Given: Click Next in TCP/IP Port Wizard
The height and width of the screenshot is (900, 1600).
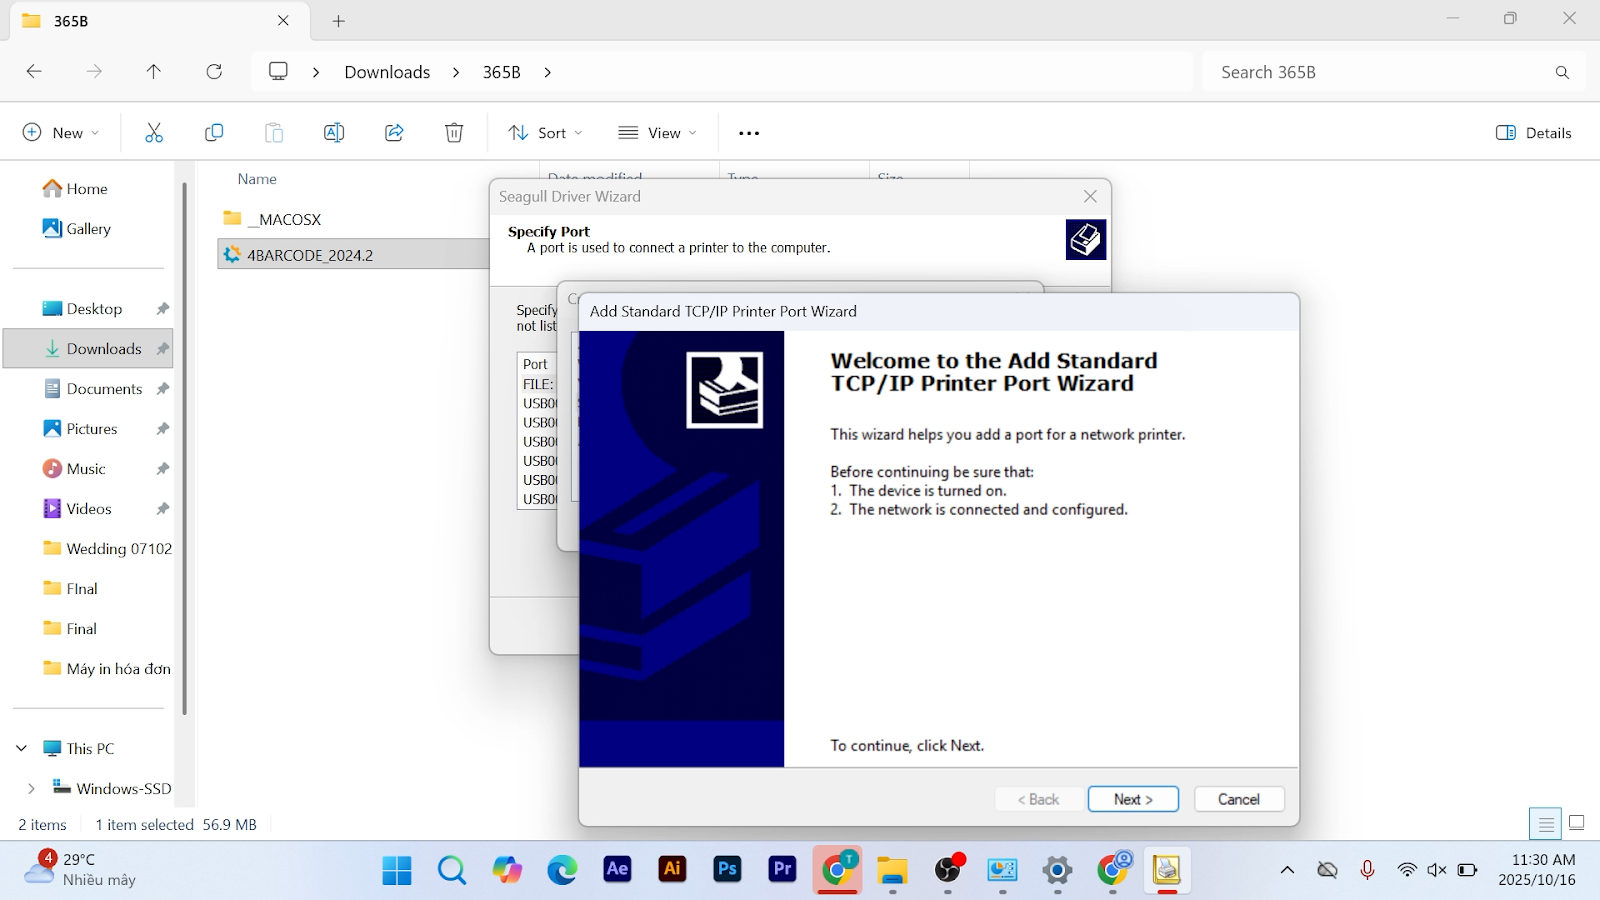Looking at the screenshot, I should point(1133,799).
